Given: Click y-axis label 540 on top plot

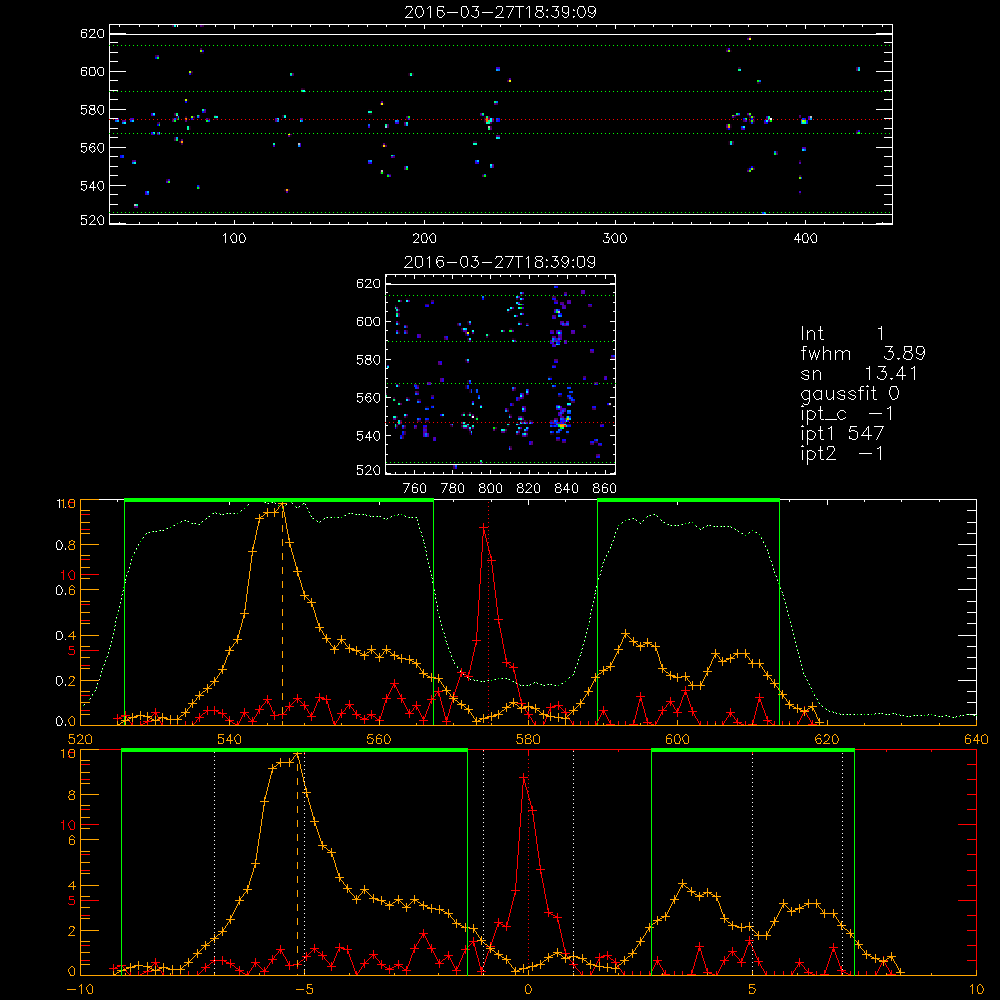Looking at the screenshot, I should (92, 186).
